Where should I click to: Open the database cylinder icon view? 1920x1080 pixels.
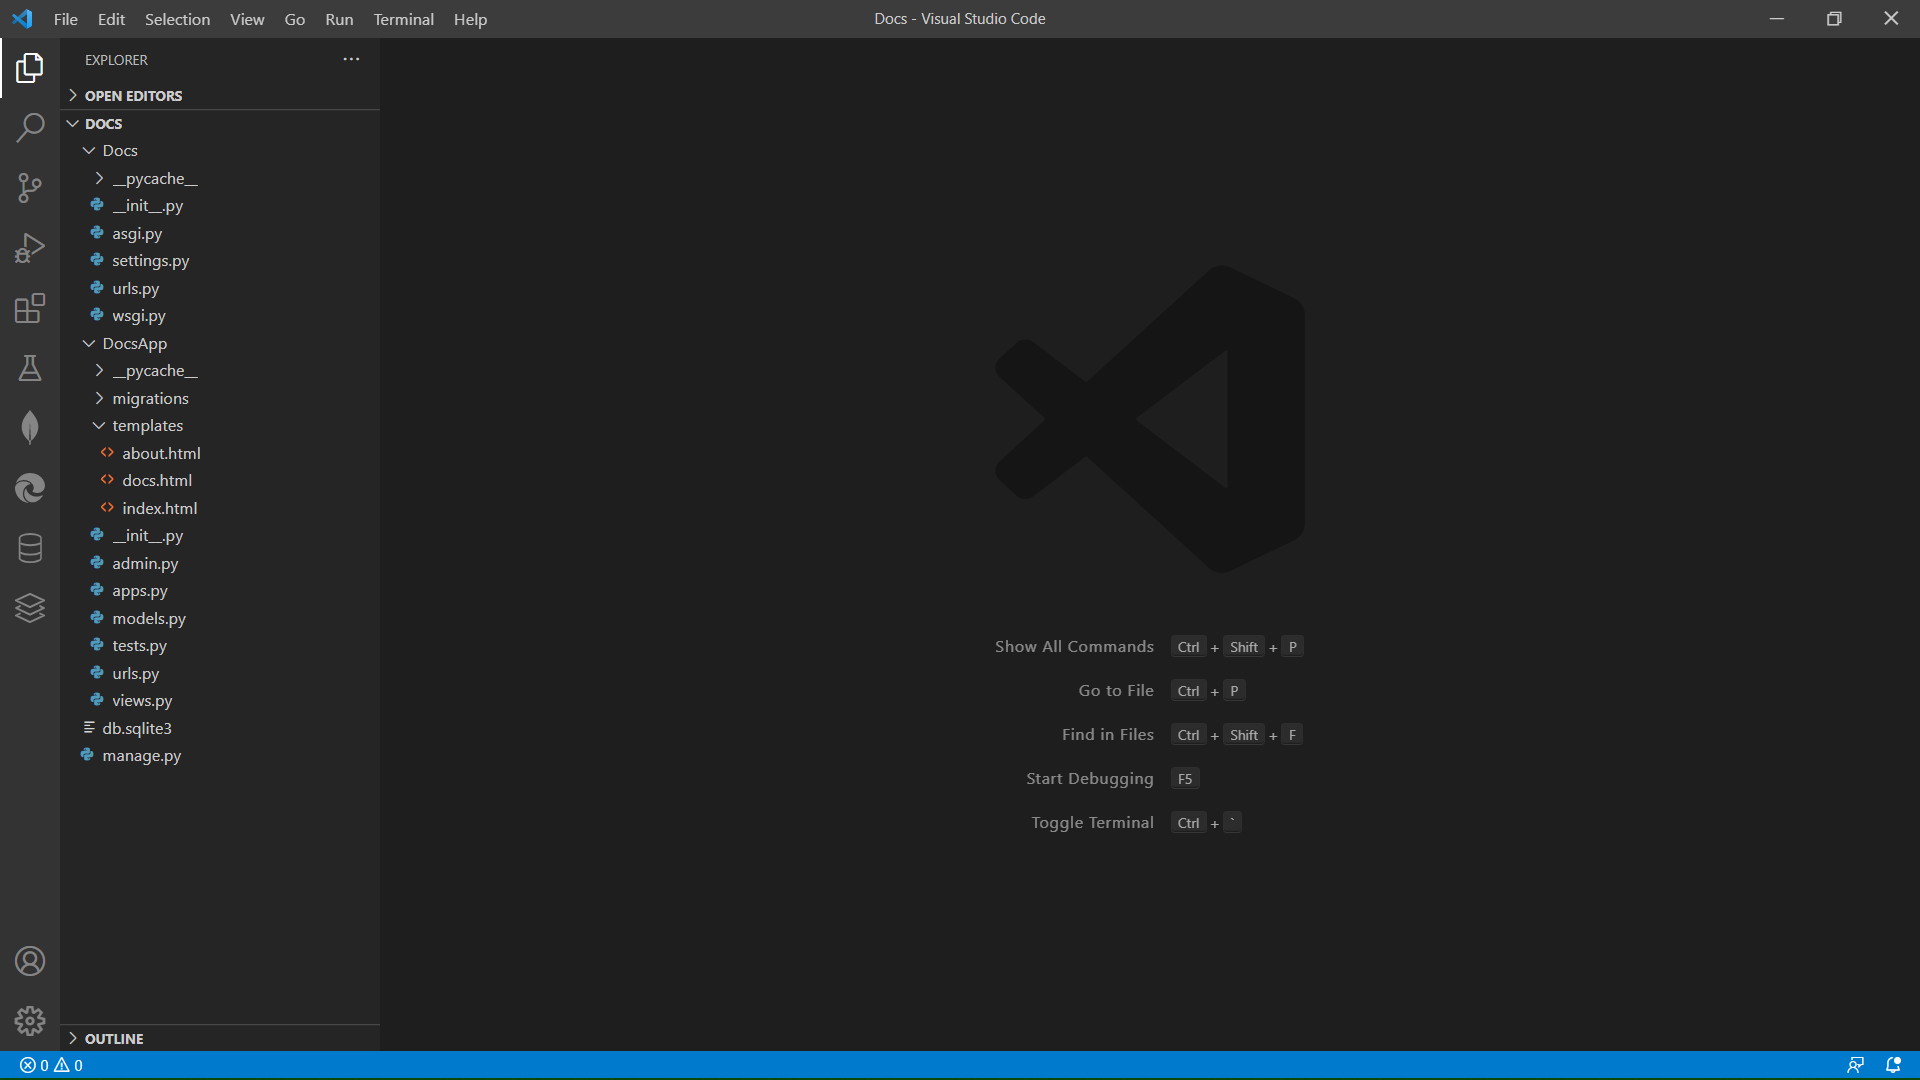click(30, 548)
